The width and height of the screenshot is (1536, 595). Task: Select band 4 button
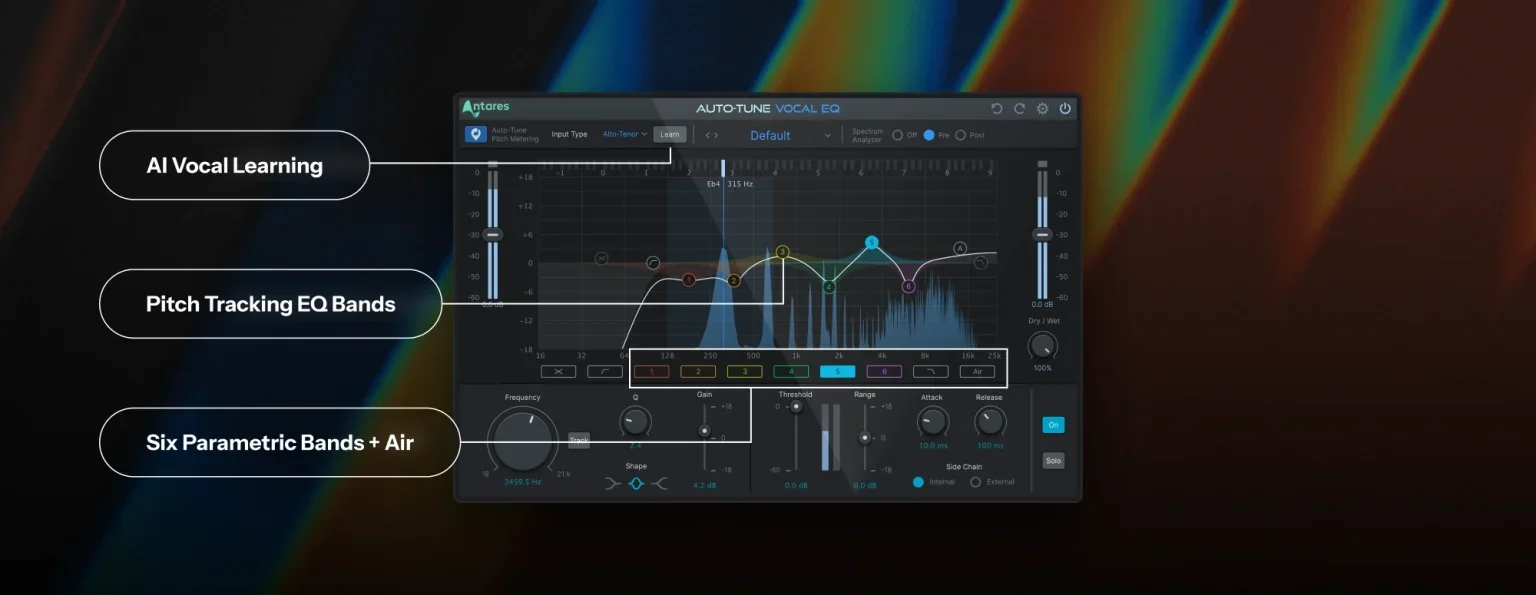[x=791, y=371]
